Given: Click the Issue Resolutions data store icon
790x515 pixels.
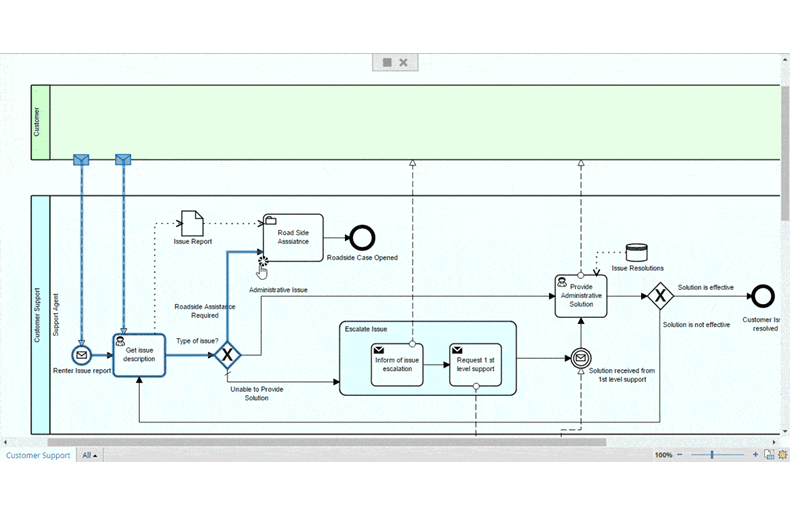Looking at the screenshot, I should tap(636, 252).
